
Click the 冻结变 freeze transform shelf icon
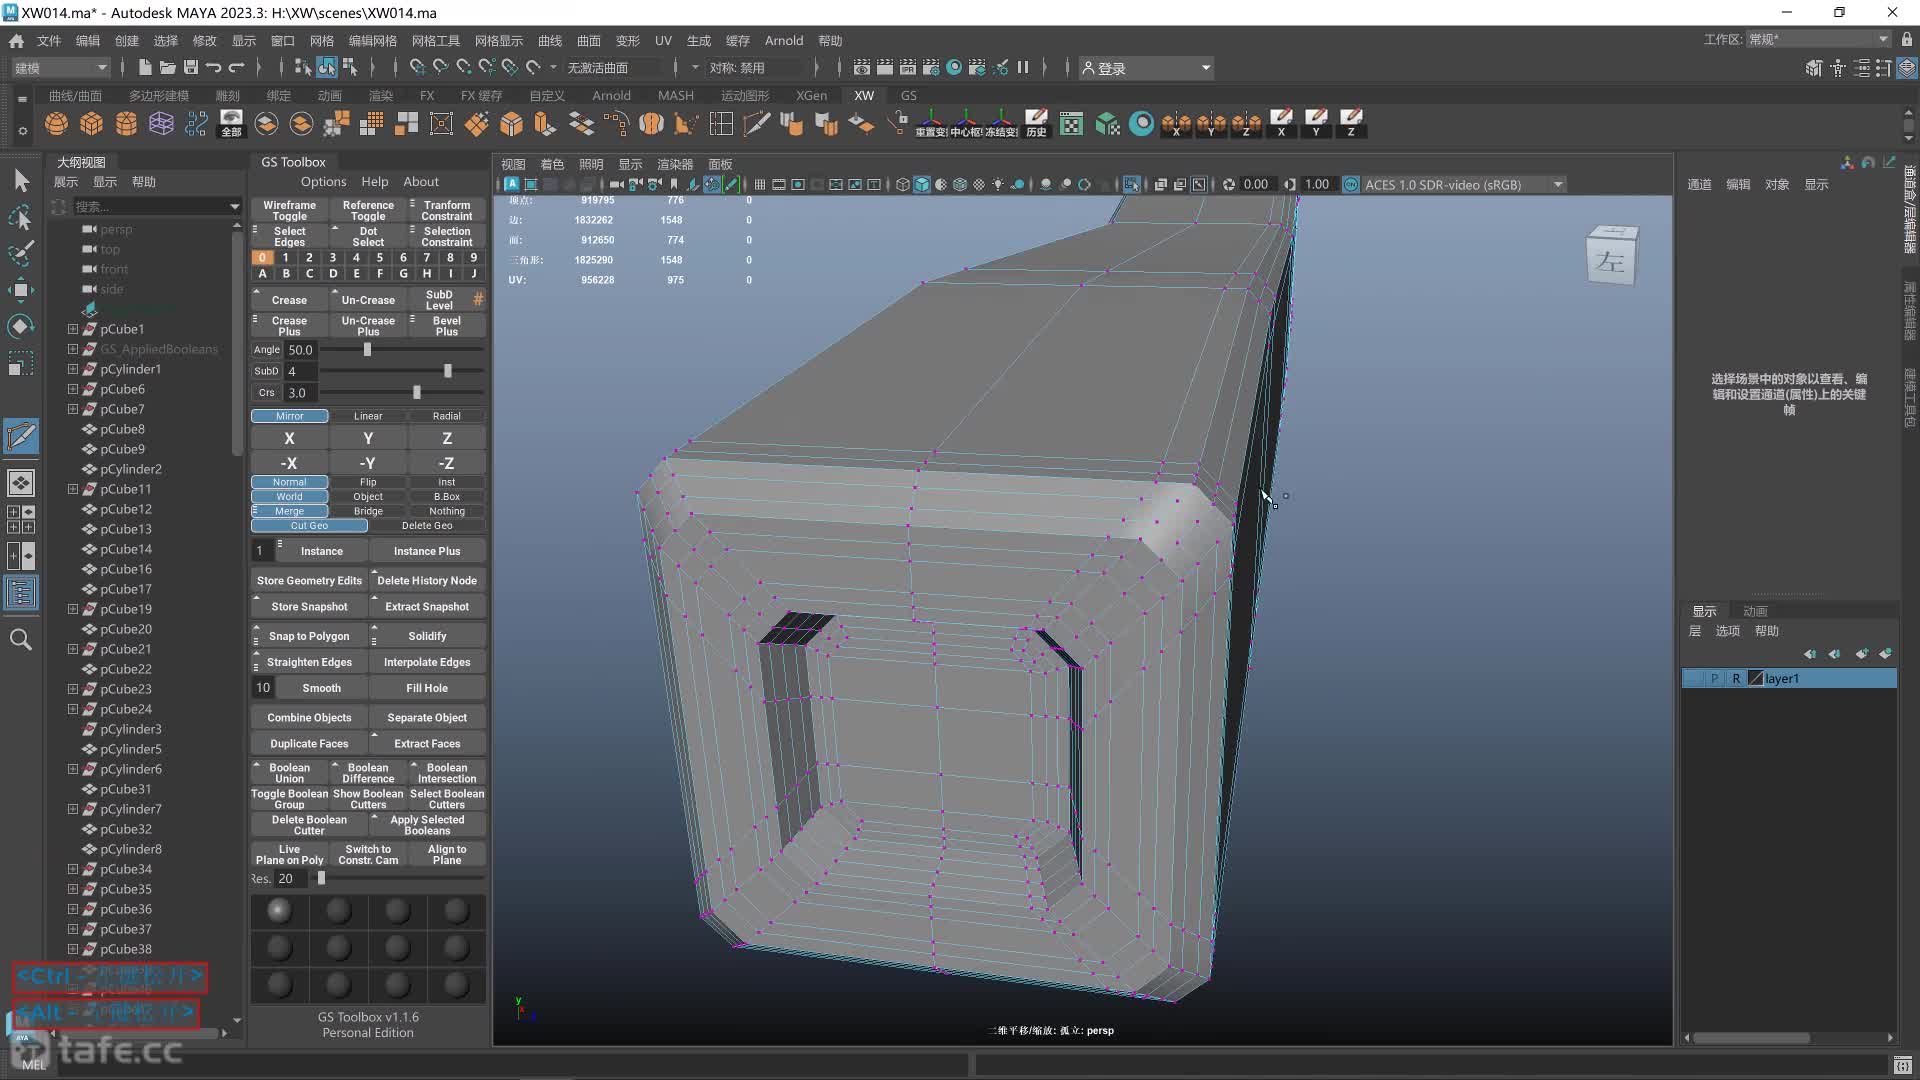(x=1001, y=124)
